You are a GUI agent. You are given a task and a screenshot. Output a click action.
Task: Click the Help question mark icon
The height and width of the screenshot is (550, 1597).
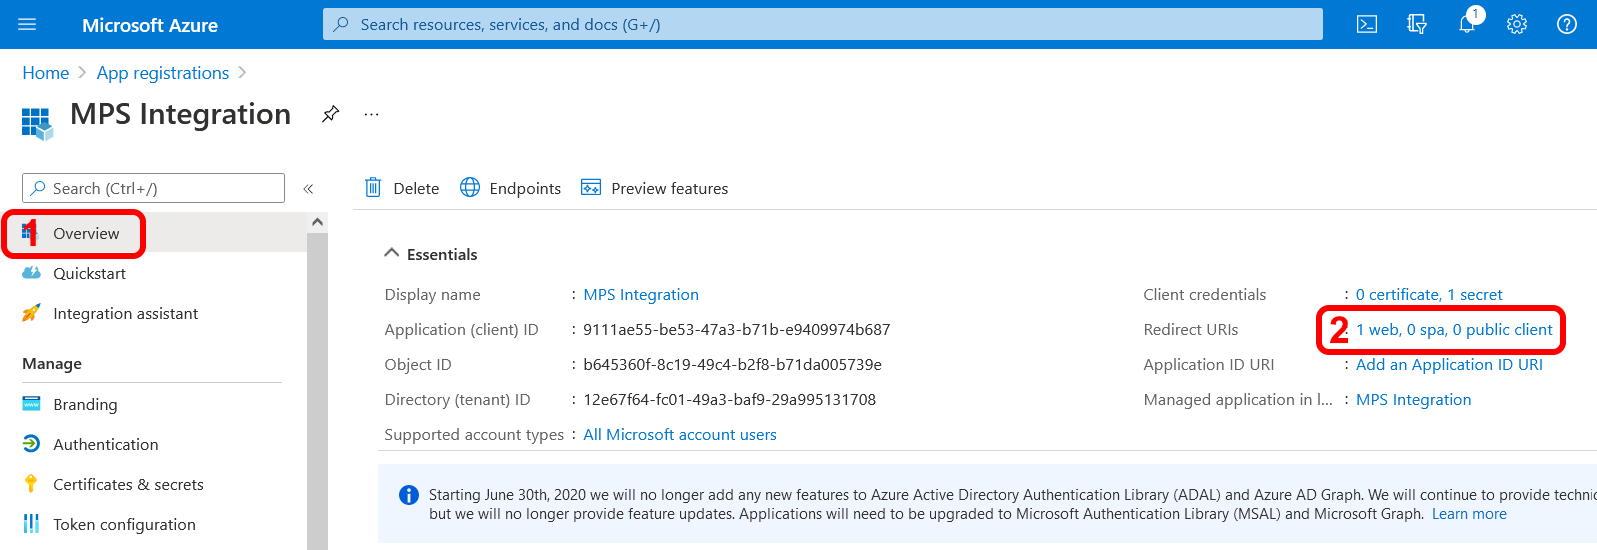point(1566,24)
